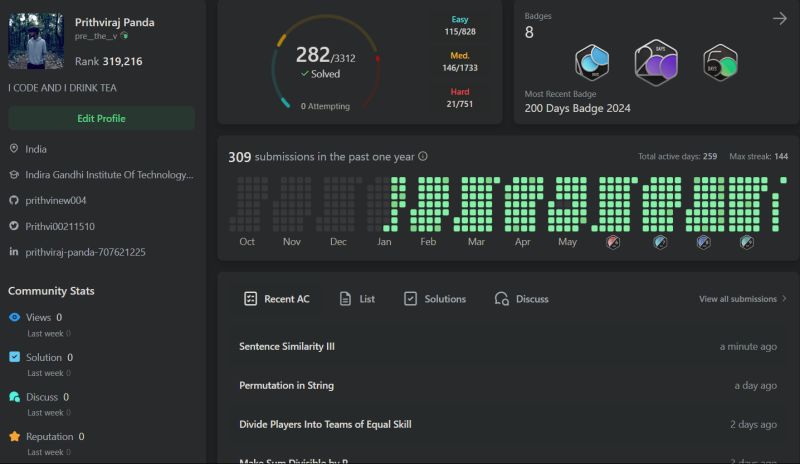Switch to the List tab
Screen dimensions: 800x464
357,299
